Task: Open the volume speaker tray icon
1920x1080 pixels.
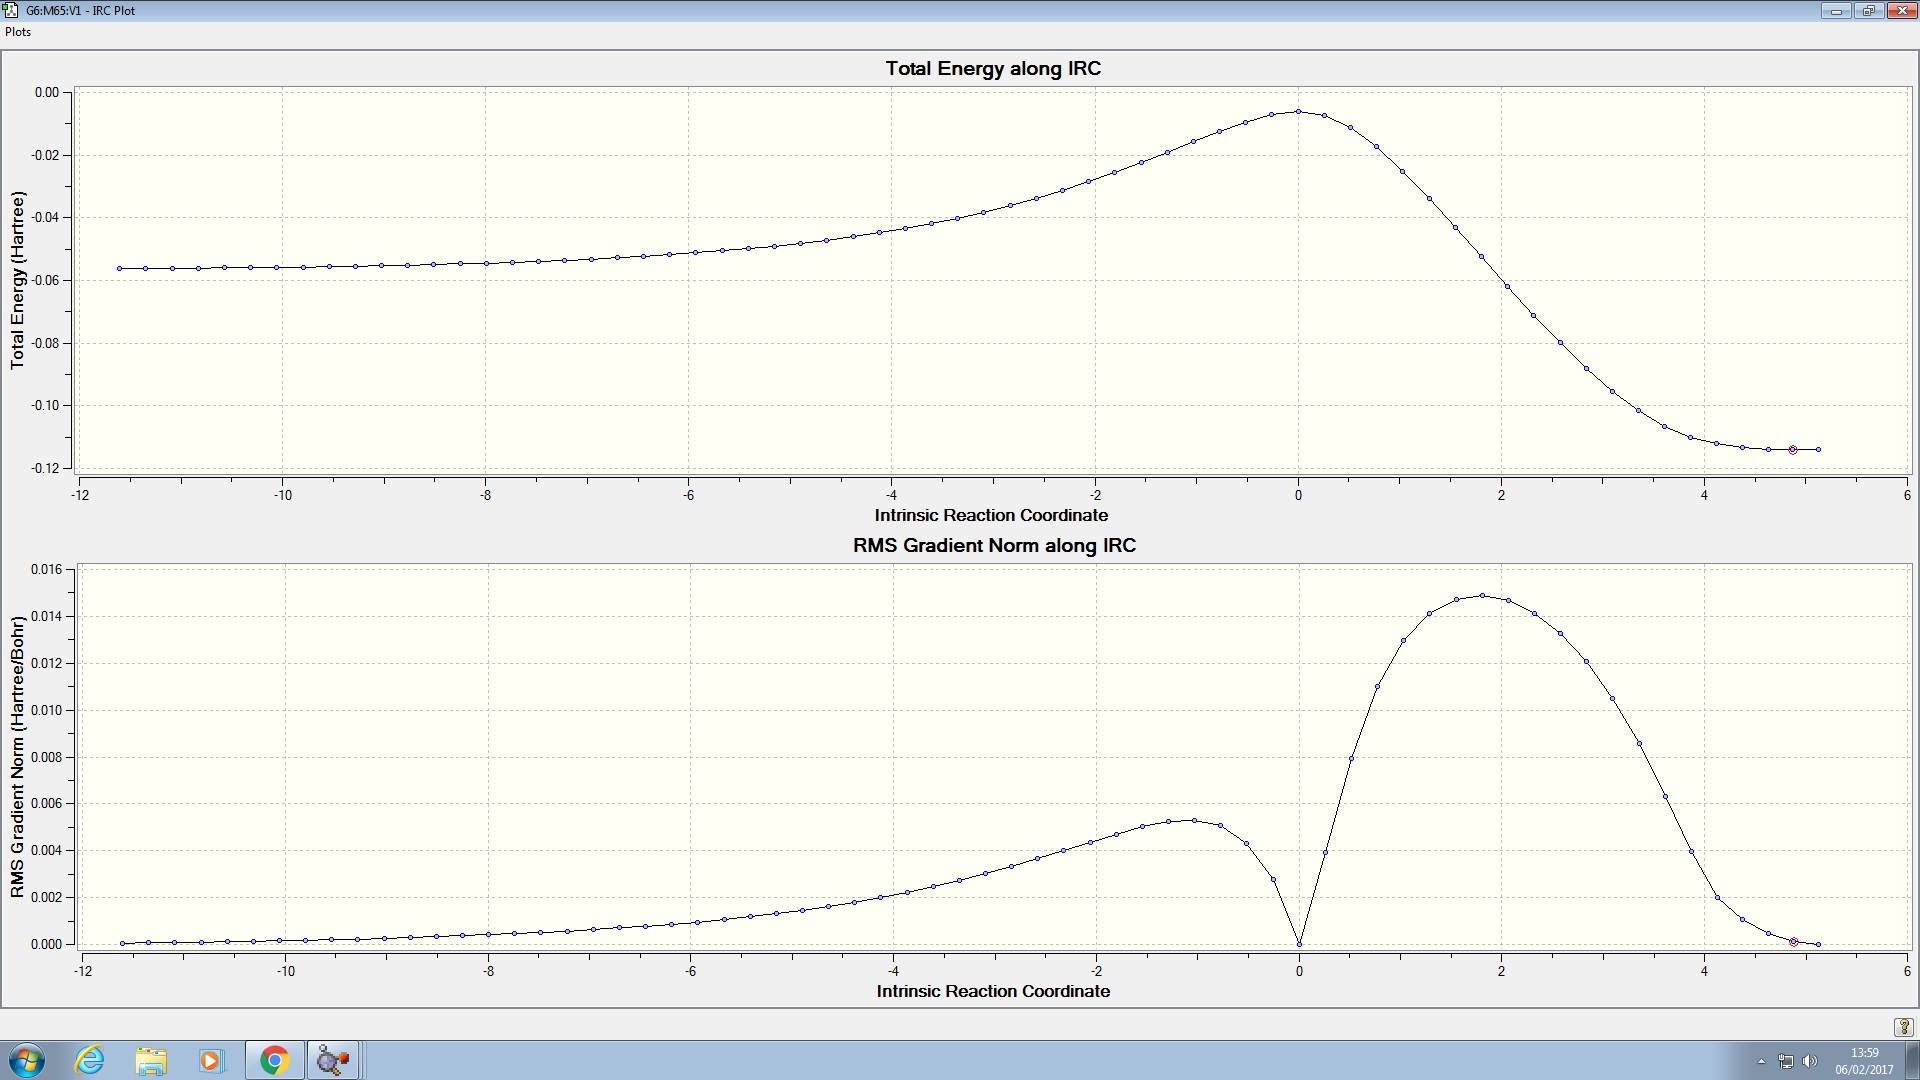Action: pyautogui.click(x=1809, y=1061)
